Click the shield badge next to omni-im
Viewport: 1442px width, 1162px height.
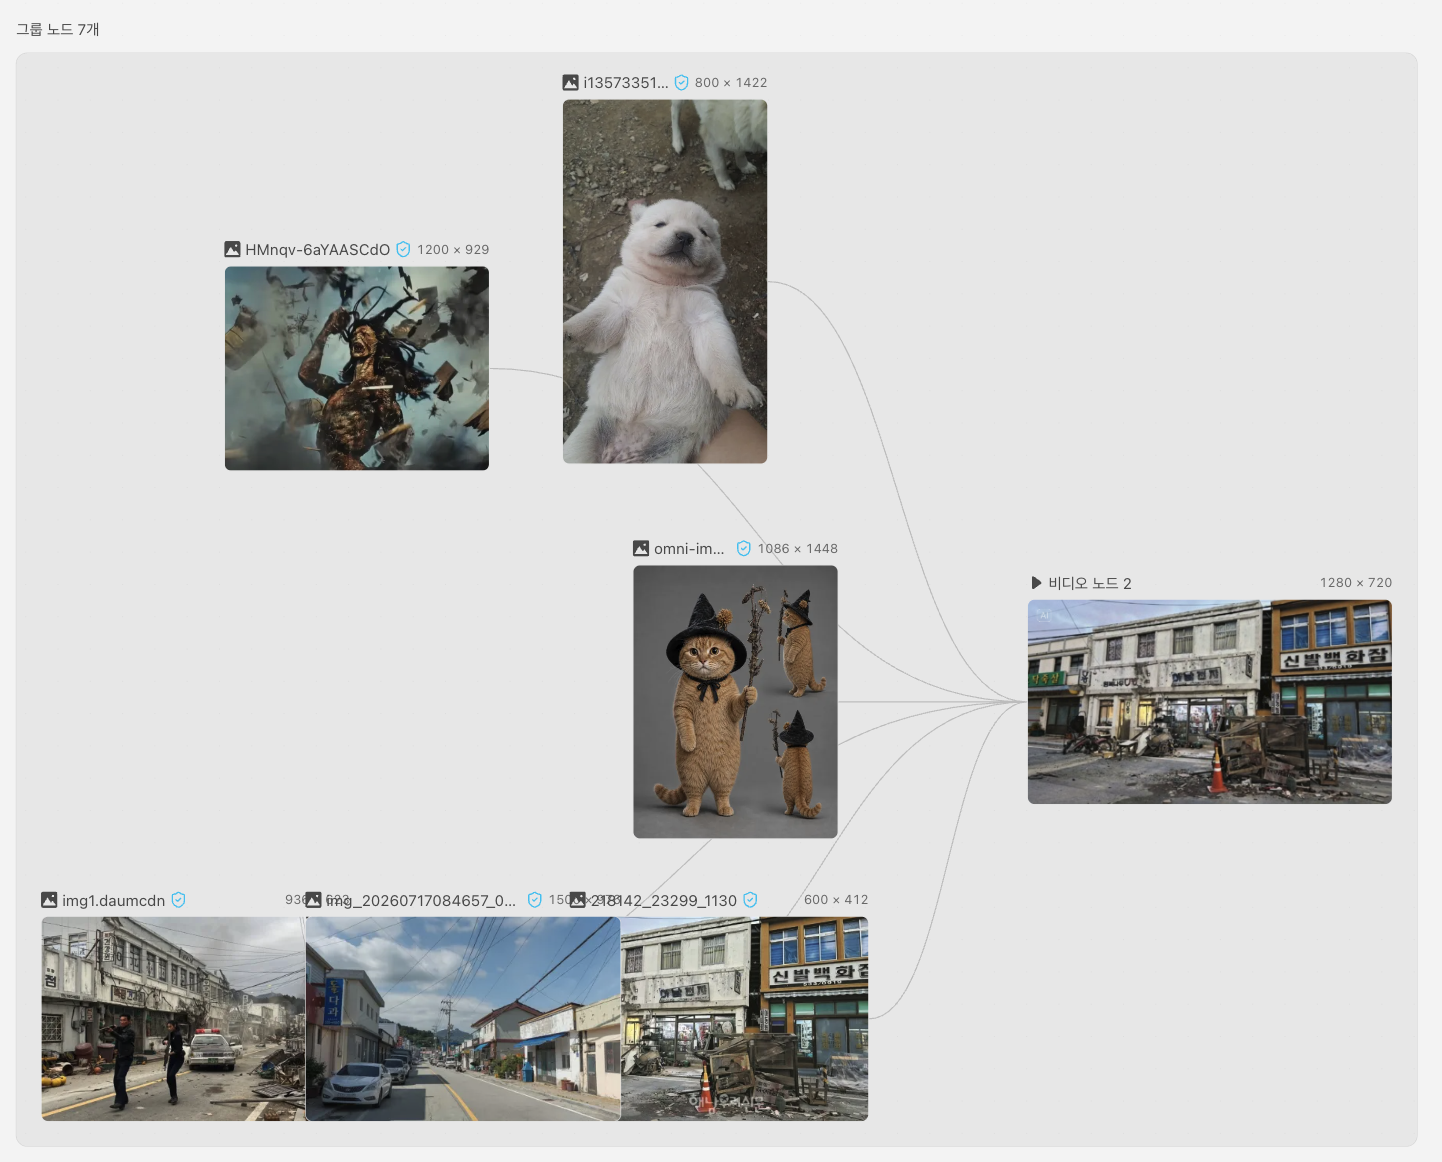point(743,548)
